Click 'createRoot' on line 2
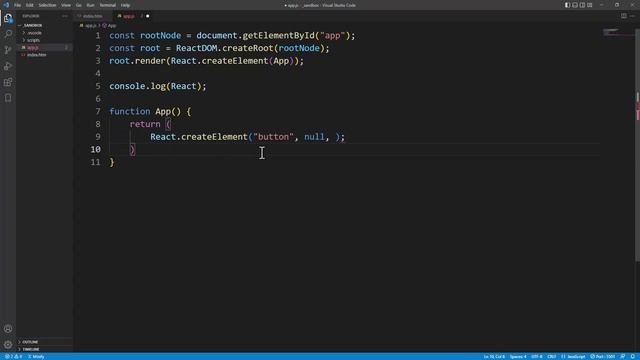The width and height of the screenshot is (640, 360). click(x=247, y=48)
